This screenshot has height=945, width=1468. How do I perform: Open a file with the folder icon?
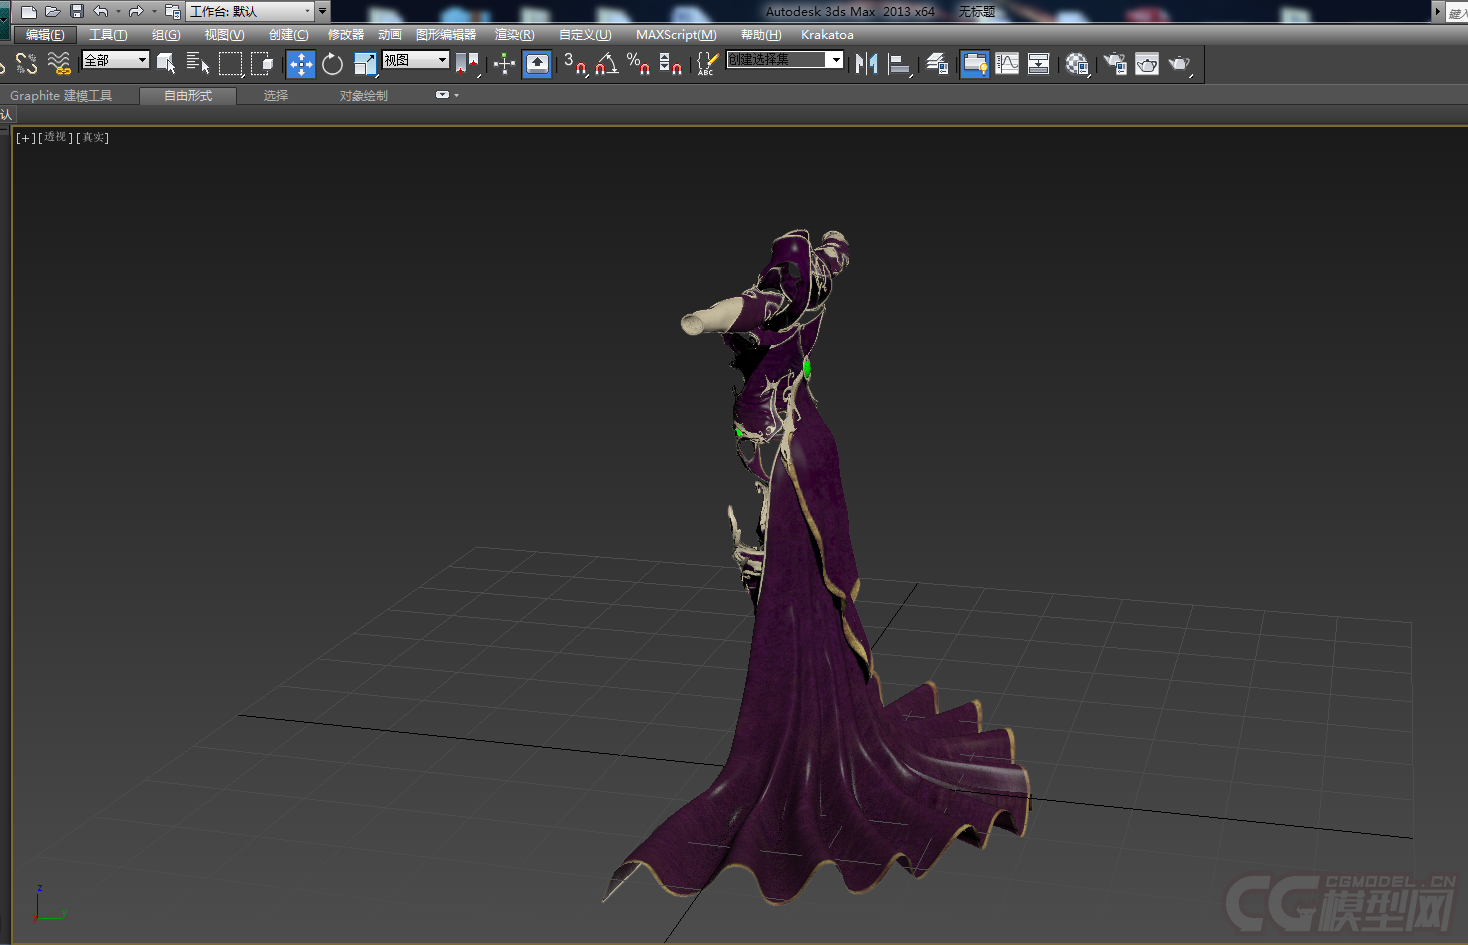click(x=52, y=11)
